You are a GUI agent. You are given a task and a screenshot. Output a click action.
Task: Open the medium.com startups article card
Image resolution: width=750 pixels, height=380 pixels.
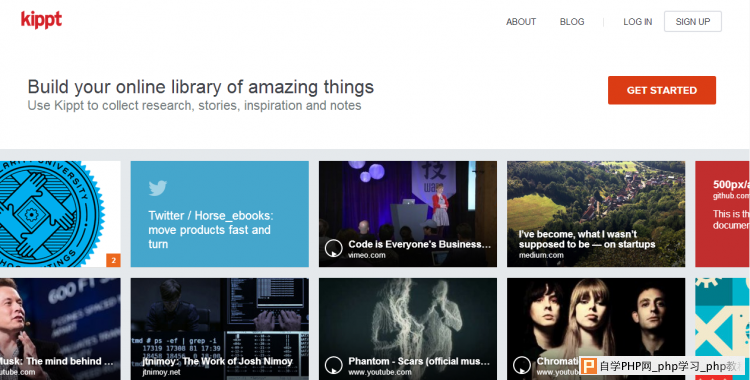[x=596, y=214]
